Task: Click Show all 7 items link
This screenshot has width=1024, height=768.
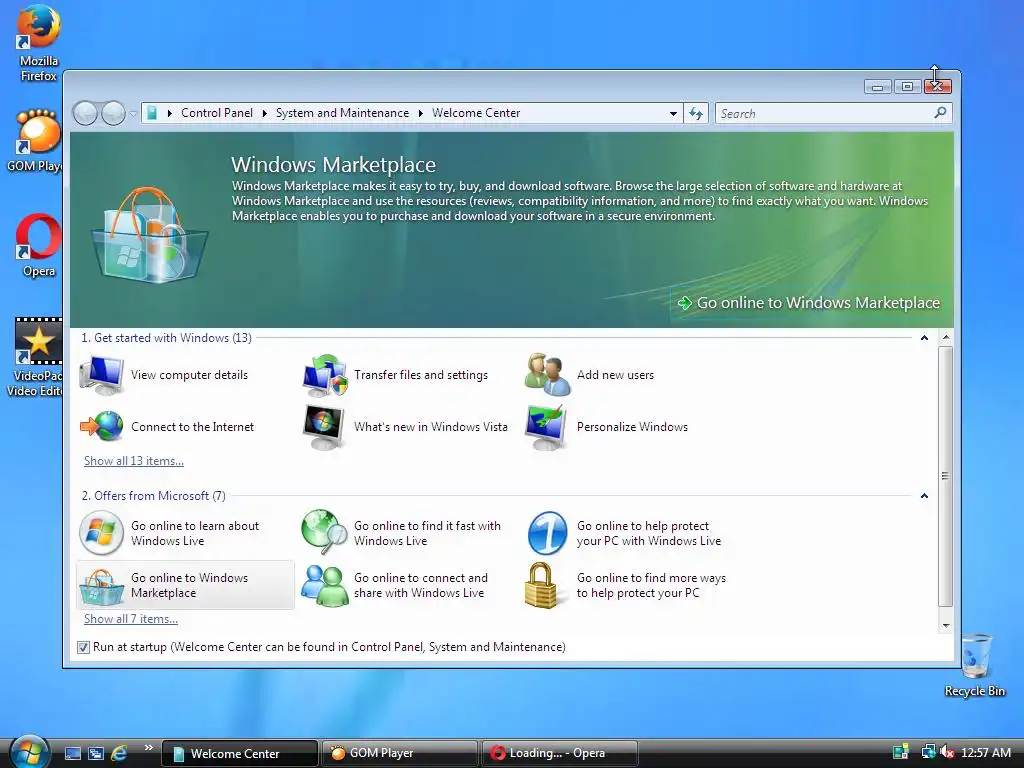Action: (x=131, y=619)
